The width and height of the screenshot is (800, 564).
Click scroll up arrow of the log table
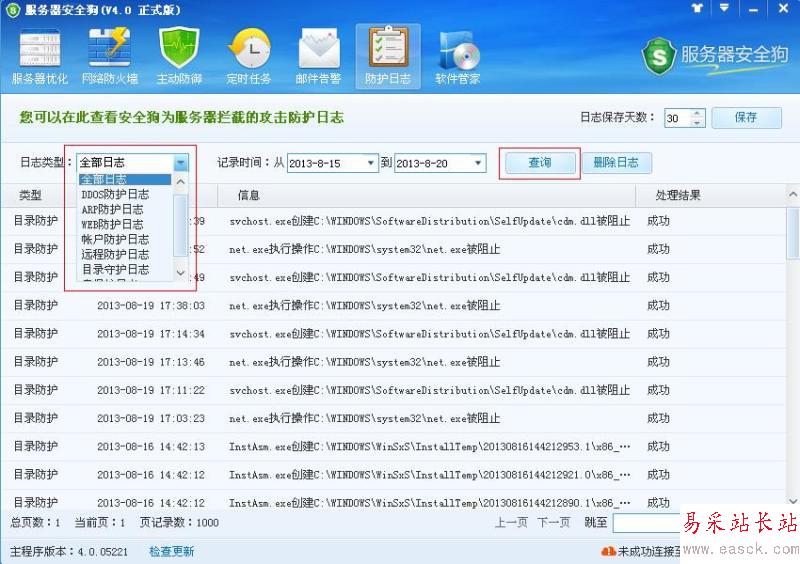(793, 194)
